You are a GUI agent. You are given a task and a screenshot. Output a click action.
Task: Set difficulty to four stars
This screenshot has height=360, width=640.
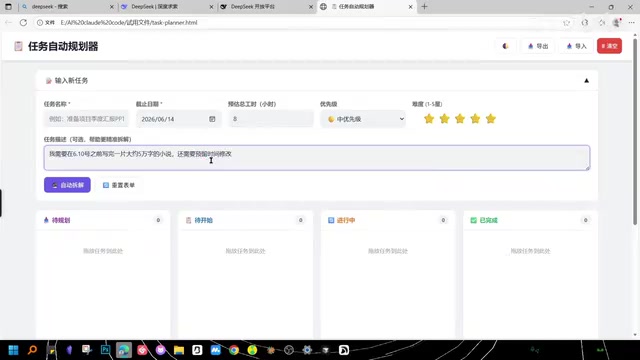[x=475, y=119]
